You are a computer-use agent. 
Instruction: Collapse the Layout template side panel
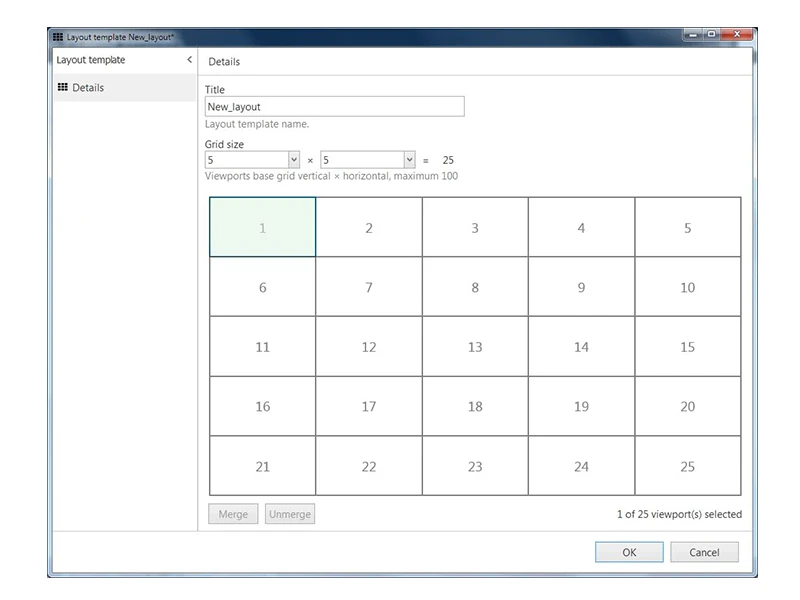point(189,60)
